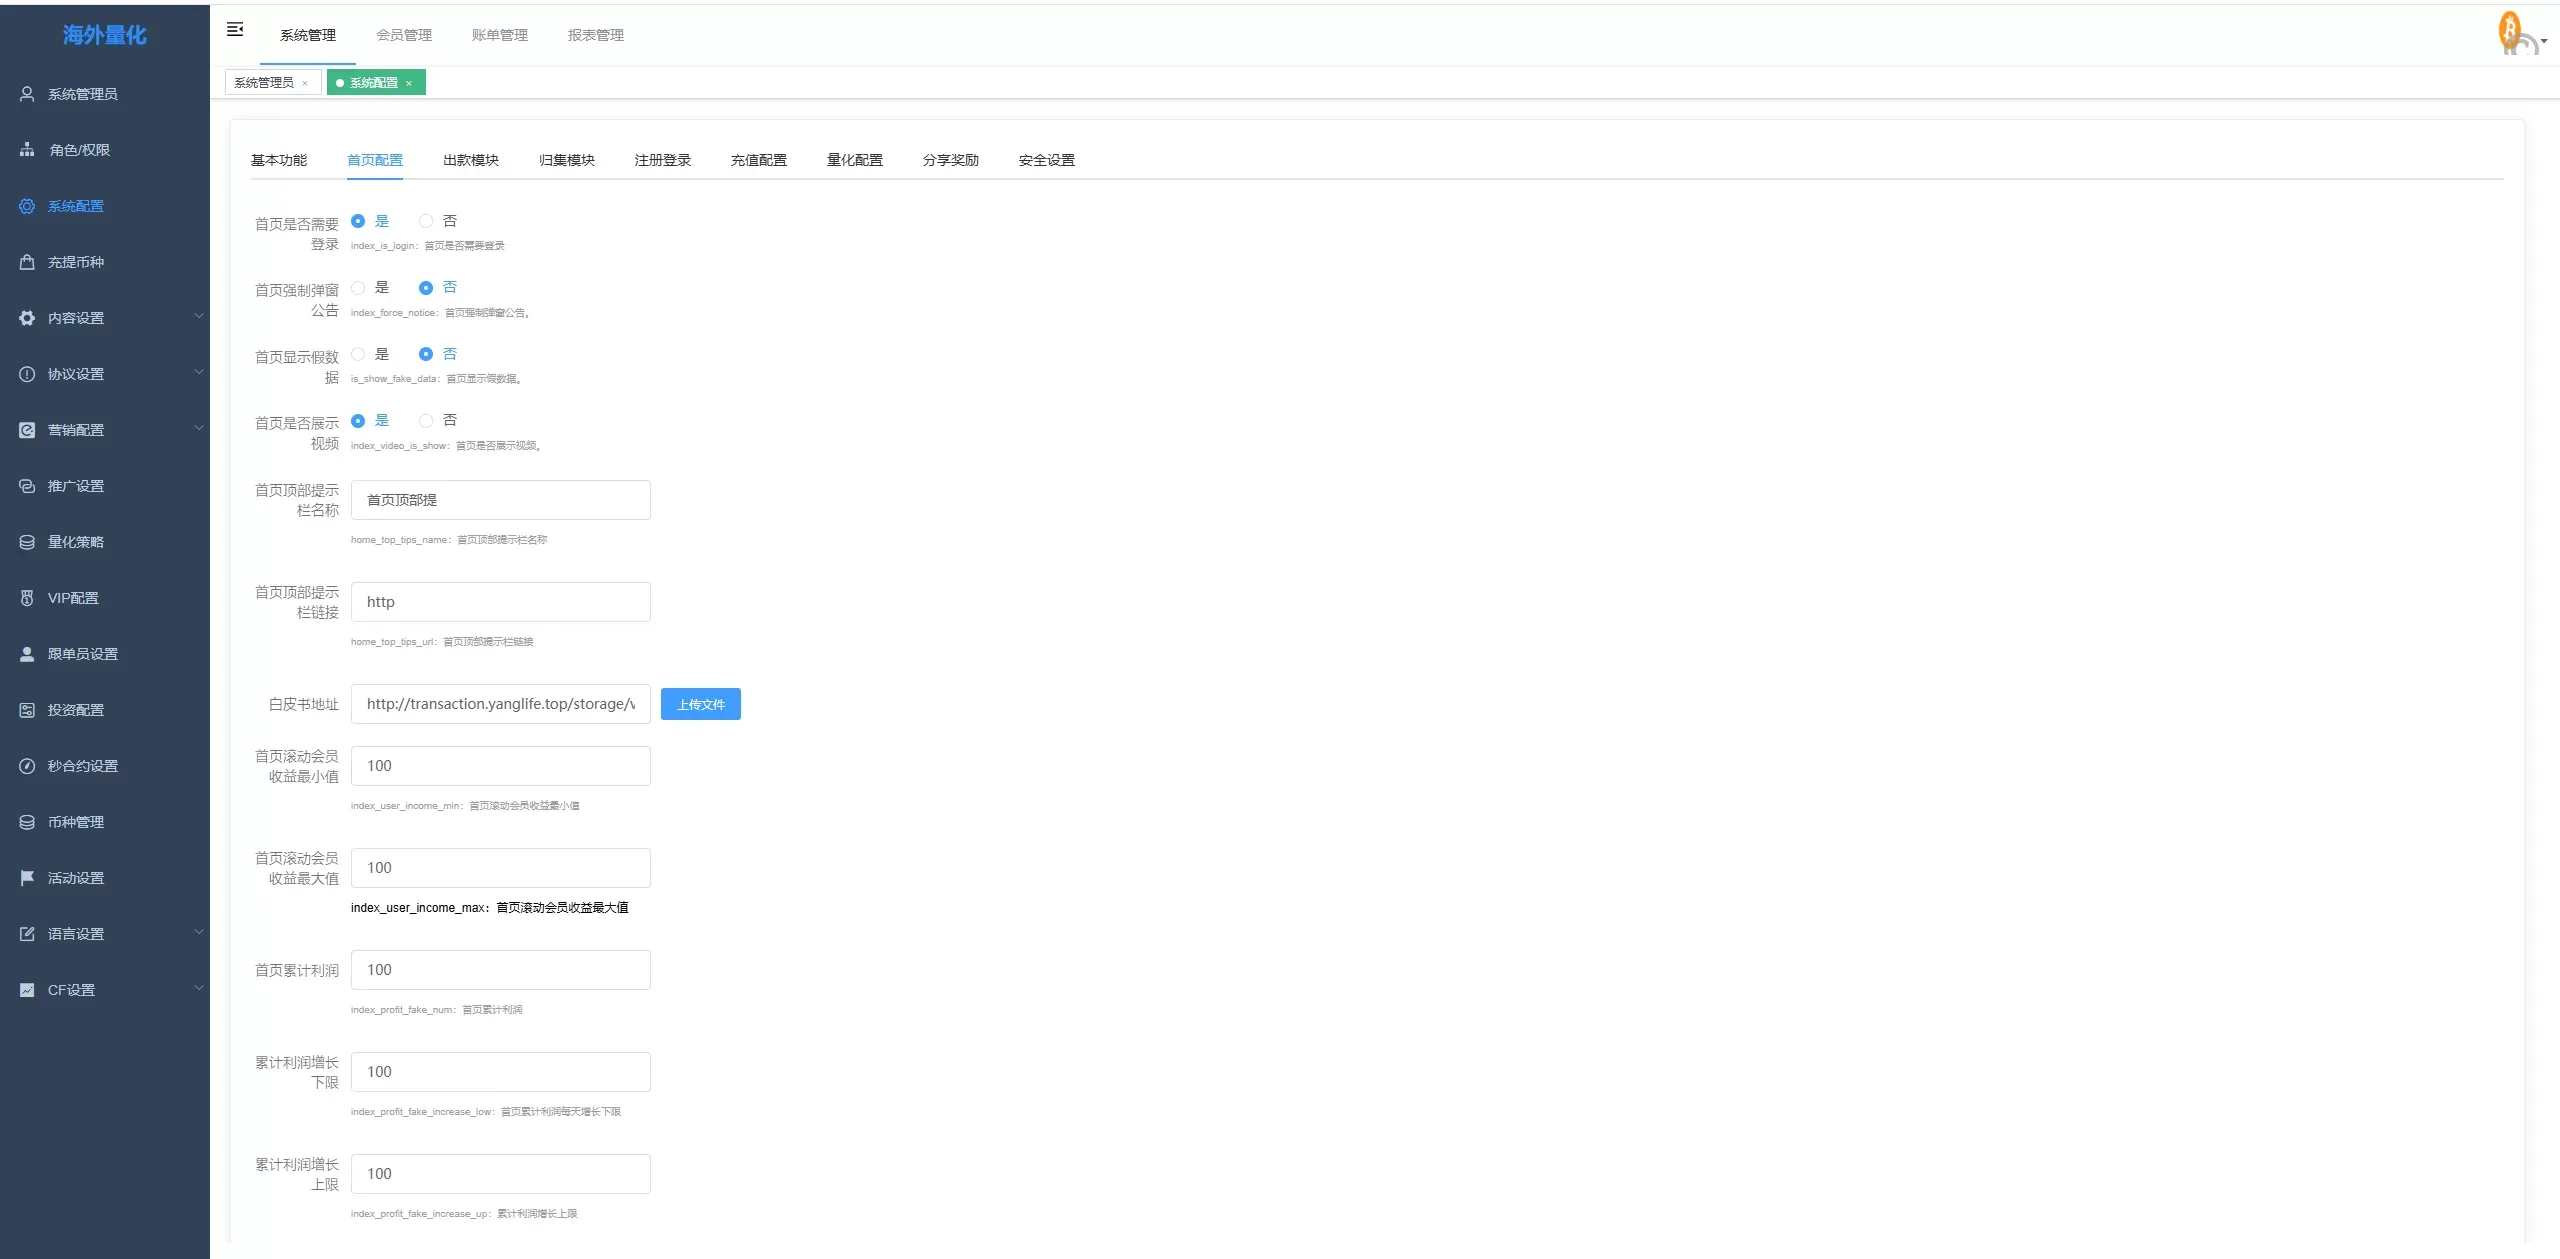2560x1259 pixels.
Task: Select 是 for 首页显示假数据
Action: [x=358, y=354]
